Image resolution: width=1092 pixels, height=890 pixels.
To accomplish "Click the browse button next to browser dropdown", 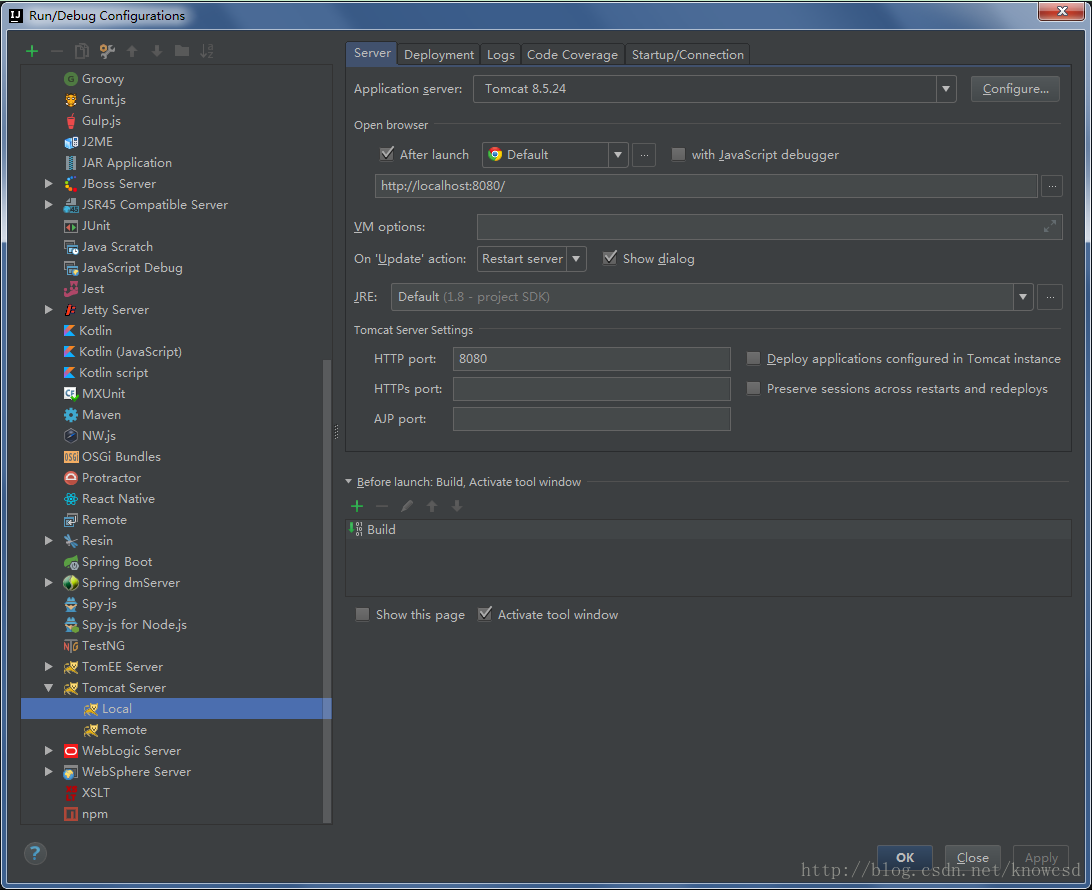I will [x=644, y=155].
